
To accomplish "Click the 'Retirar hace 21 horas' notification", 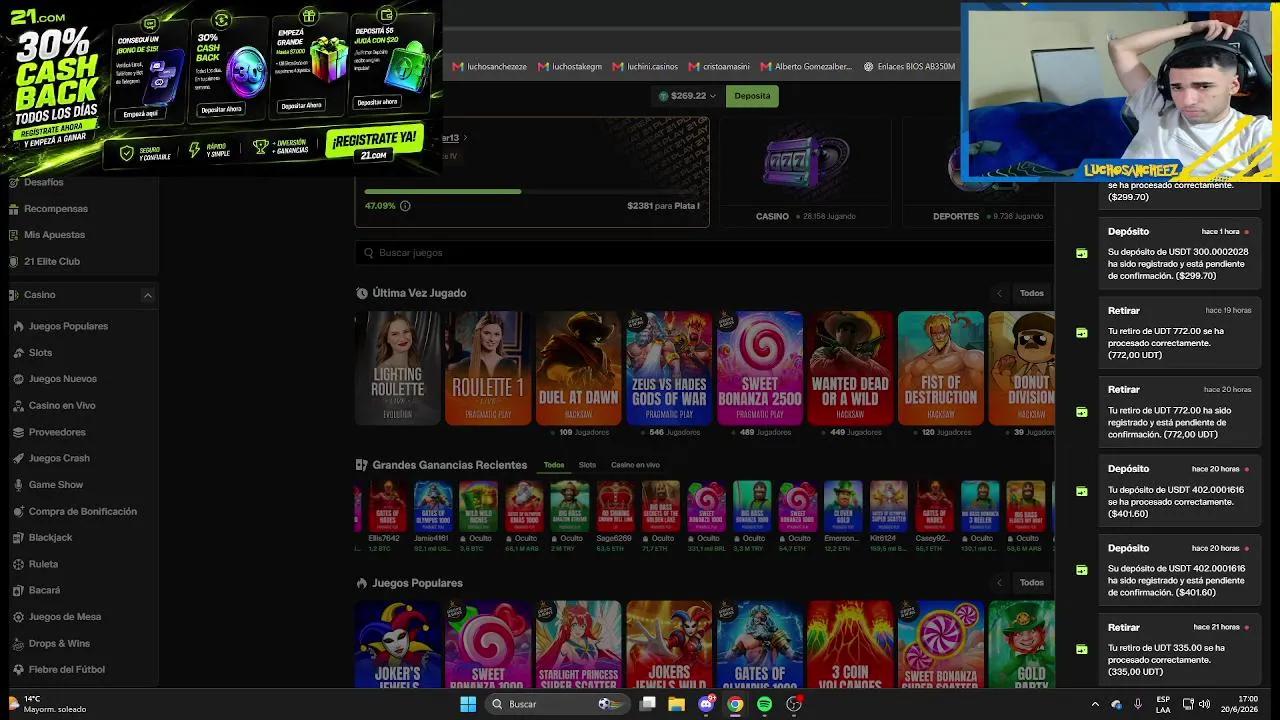I will coord(1180,650).
